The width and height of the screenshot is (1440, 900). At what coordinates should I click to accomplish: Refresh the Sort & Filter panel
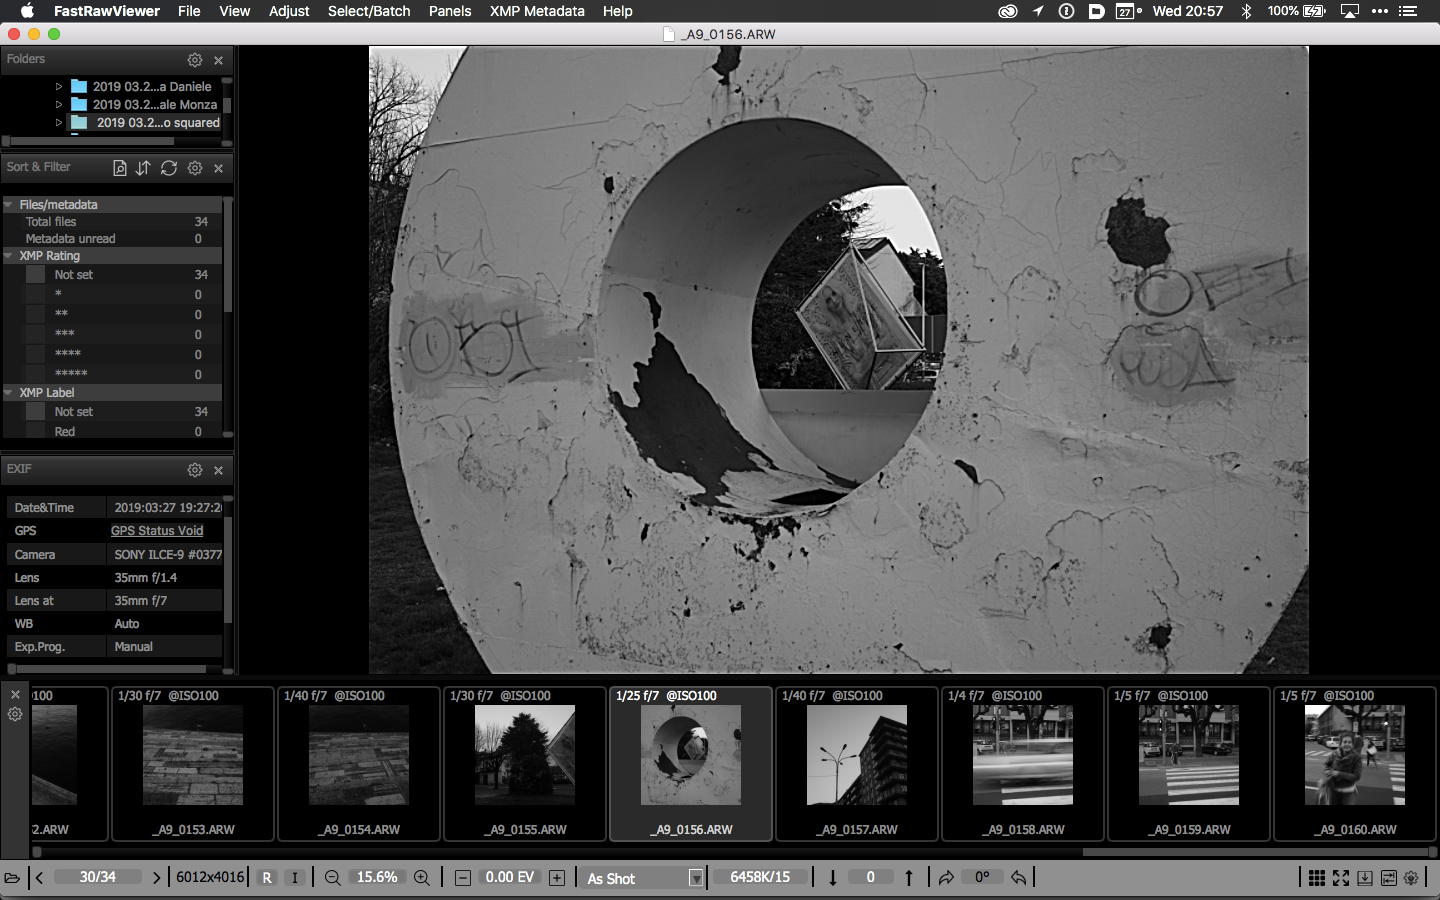point(169,168)
